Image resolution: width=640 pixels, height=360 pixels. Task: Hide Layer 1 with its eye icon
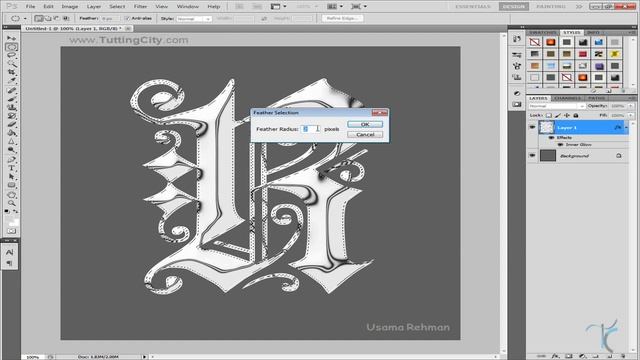tap(532, 127)
